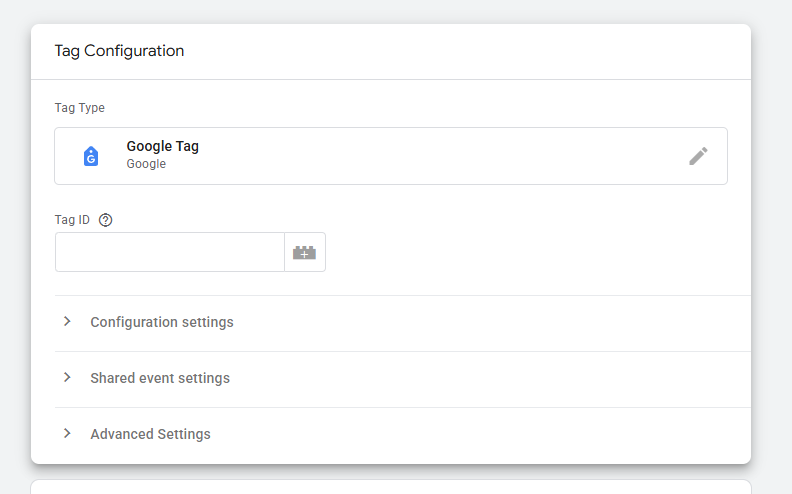Image resolution: width=792 pixels, height=494 pixels.
Task: Open the Shared event settings section label
Action: 160,378
